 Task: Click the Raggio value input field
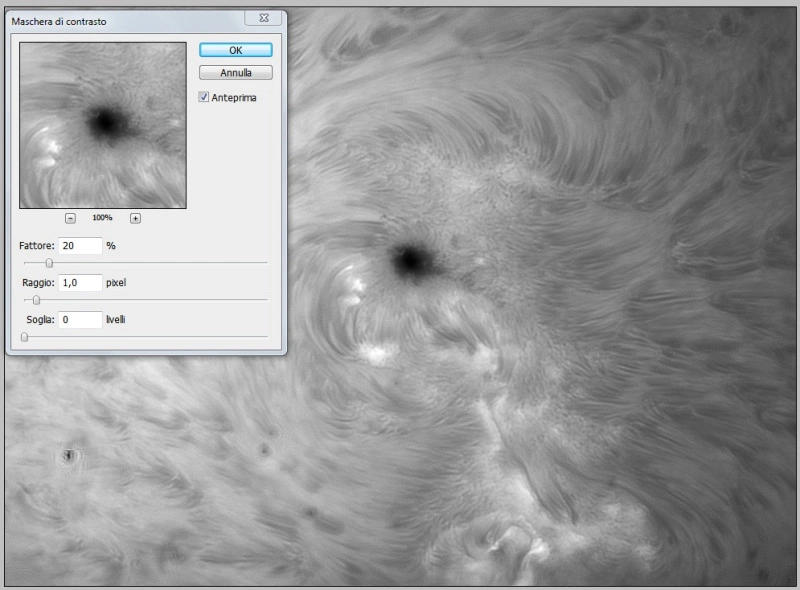tap(80, 283)
